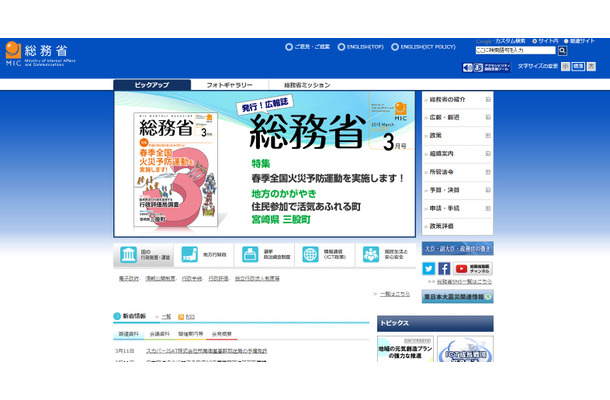Image resolution: width=610 pixels, height=400 pixels.
Task: Click 一覧 link beside 新着情報
Action: click(x=166, y=317)
